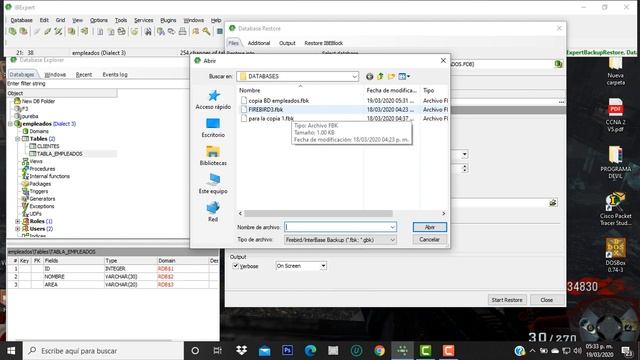Open CCNA 2 V5.pdf desktop icon
This screenshot has width=640, height=360.
tap(616, 115)
